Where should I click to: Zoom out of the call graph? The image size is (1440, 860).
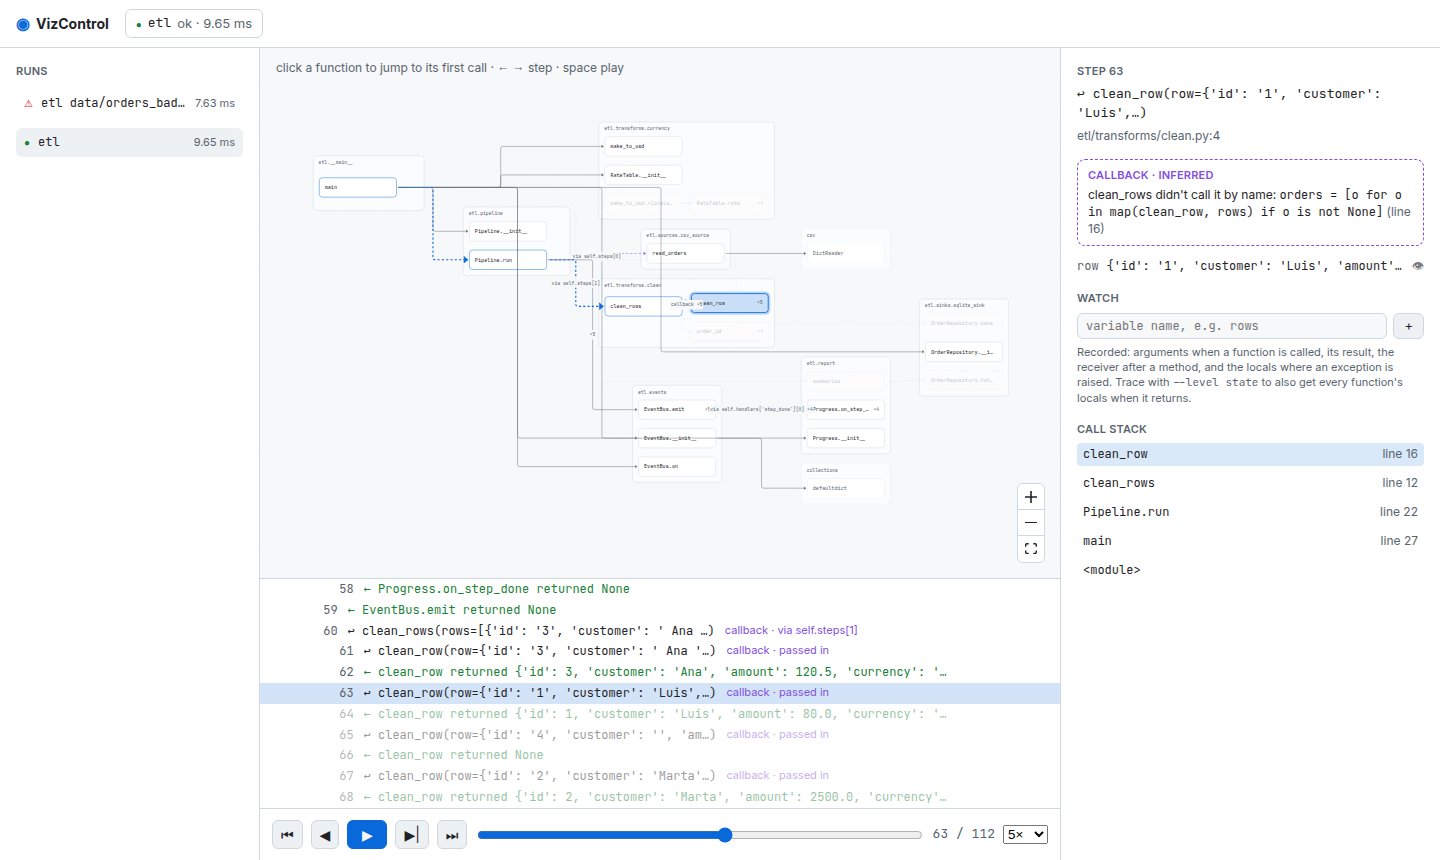[x=1031, y=523]
